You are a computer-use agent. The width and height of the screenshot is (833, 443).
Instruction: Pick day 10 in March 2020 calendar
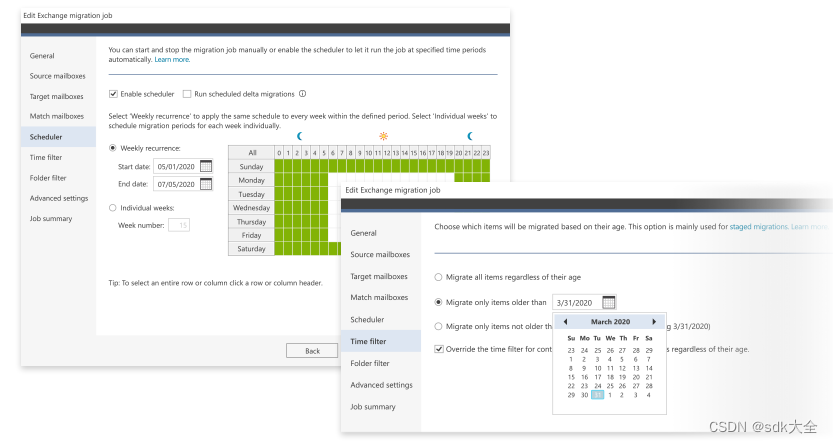[598, 368]
